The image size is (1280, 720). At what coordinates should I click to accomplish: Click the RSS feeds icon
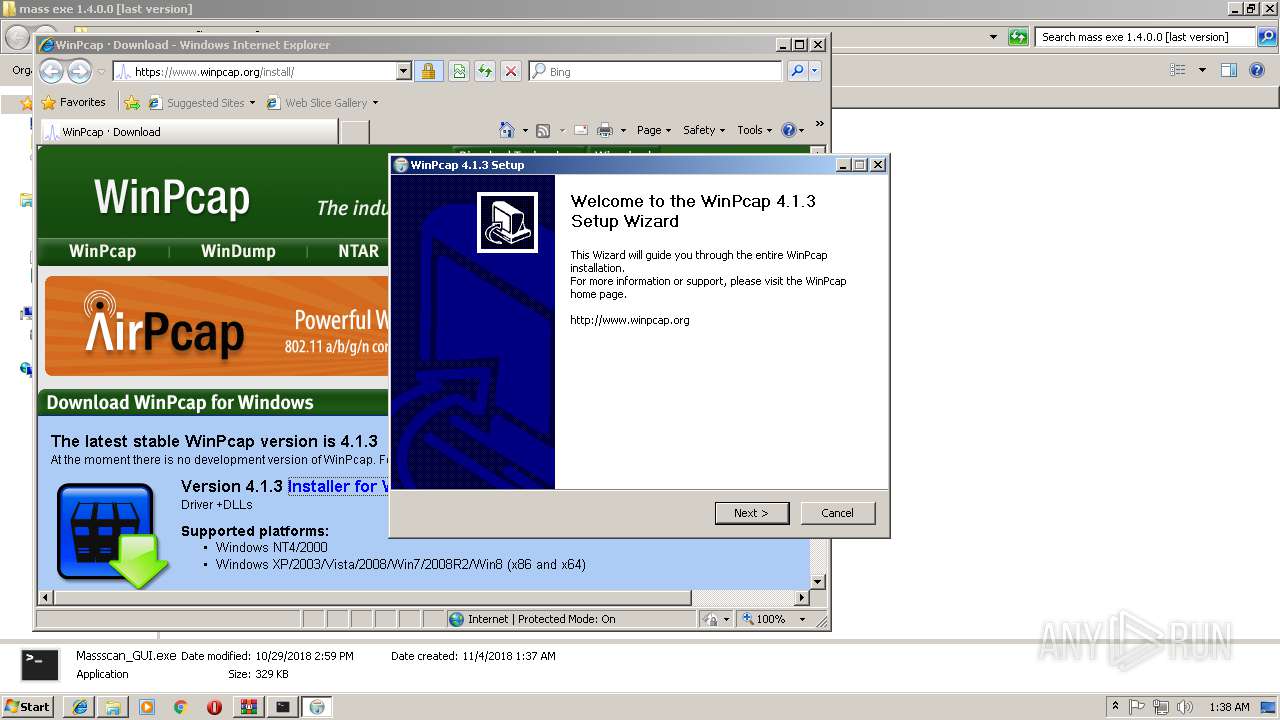(543, 130)
